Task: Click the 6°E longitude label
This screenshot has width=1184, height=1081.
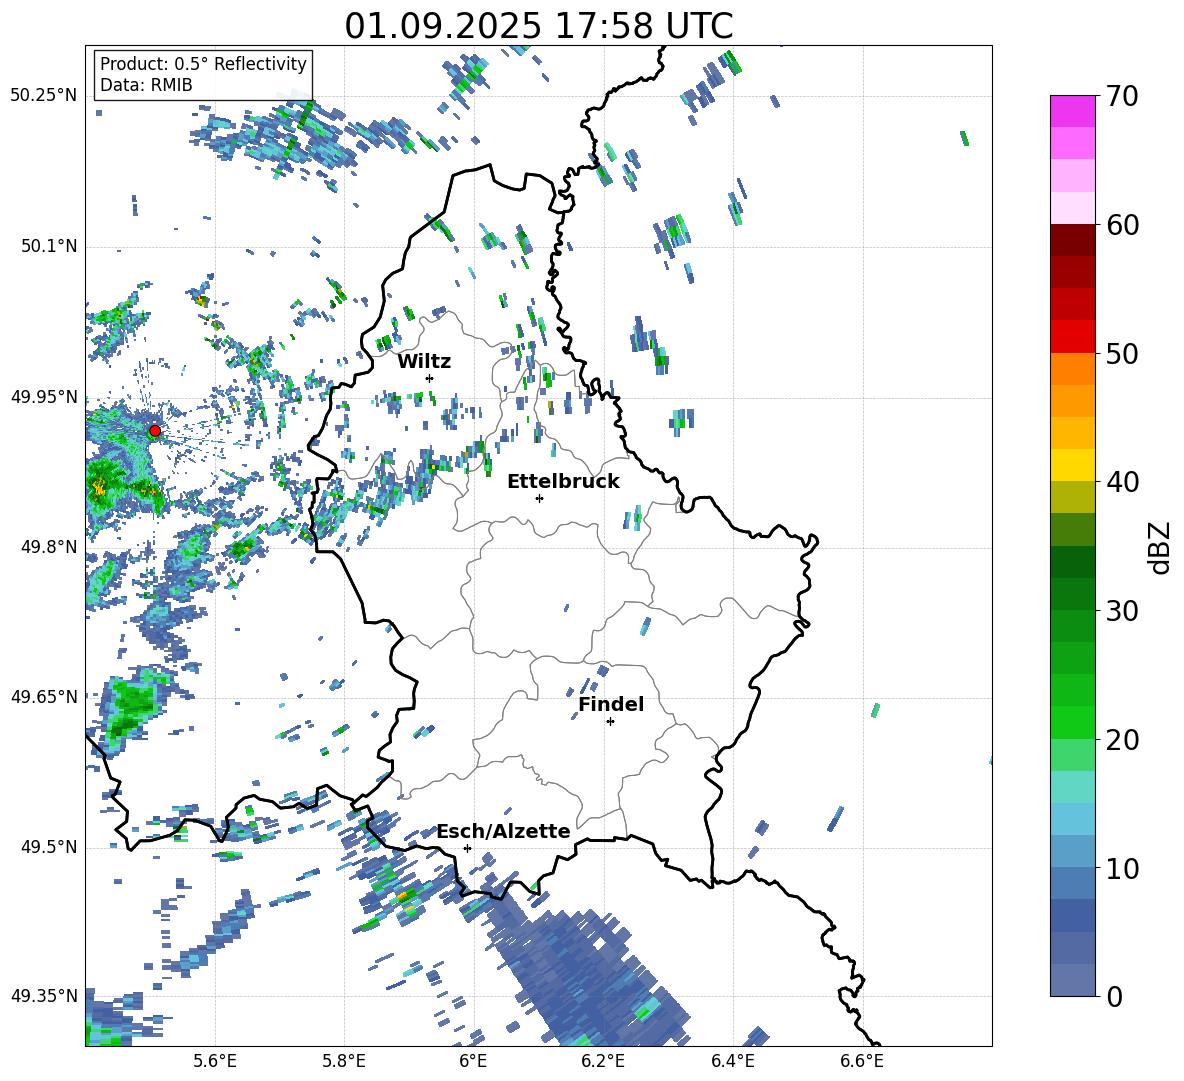Action: click(473, 1062)
